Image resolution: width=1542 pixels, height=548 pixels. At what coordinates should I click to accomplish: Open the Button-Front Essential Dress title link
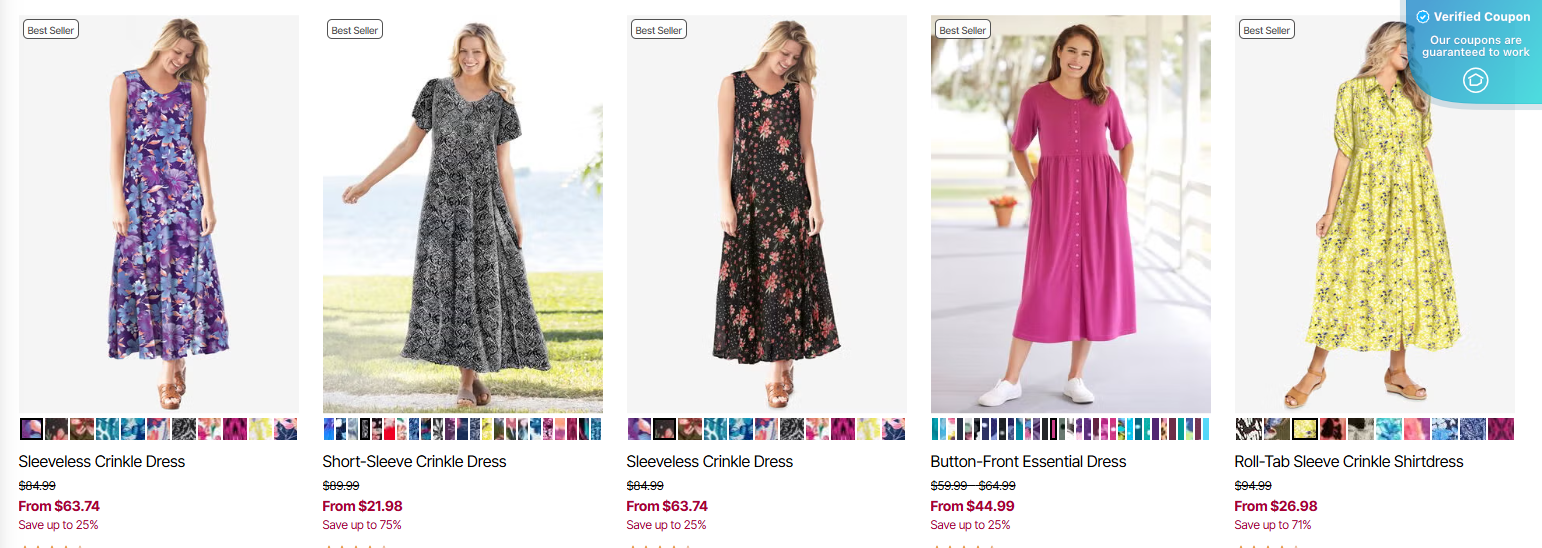pyautogui.click(x=1028, y=462)
